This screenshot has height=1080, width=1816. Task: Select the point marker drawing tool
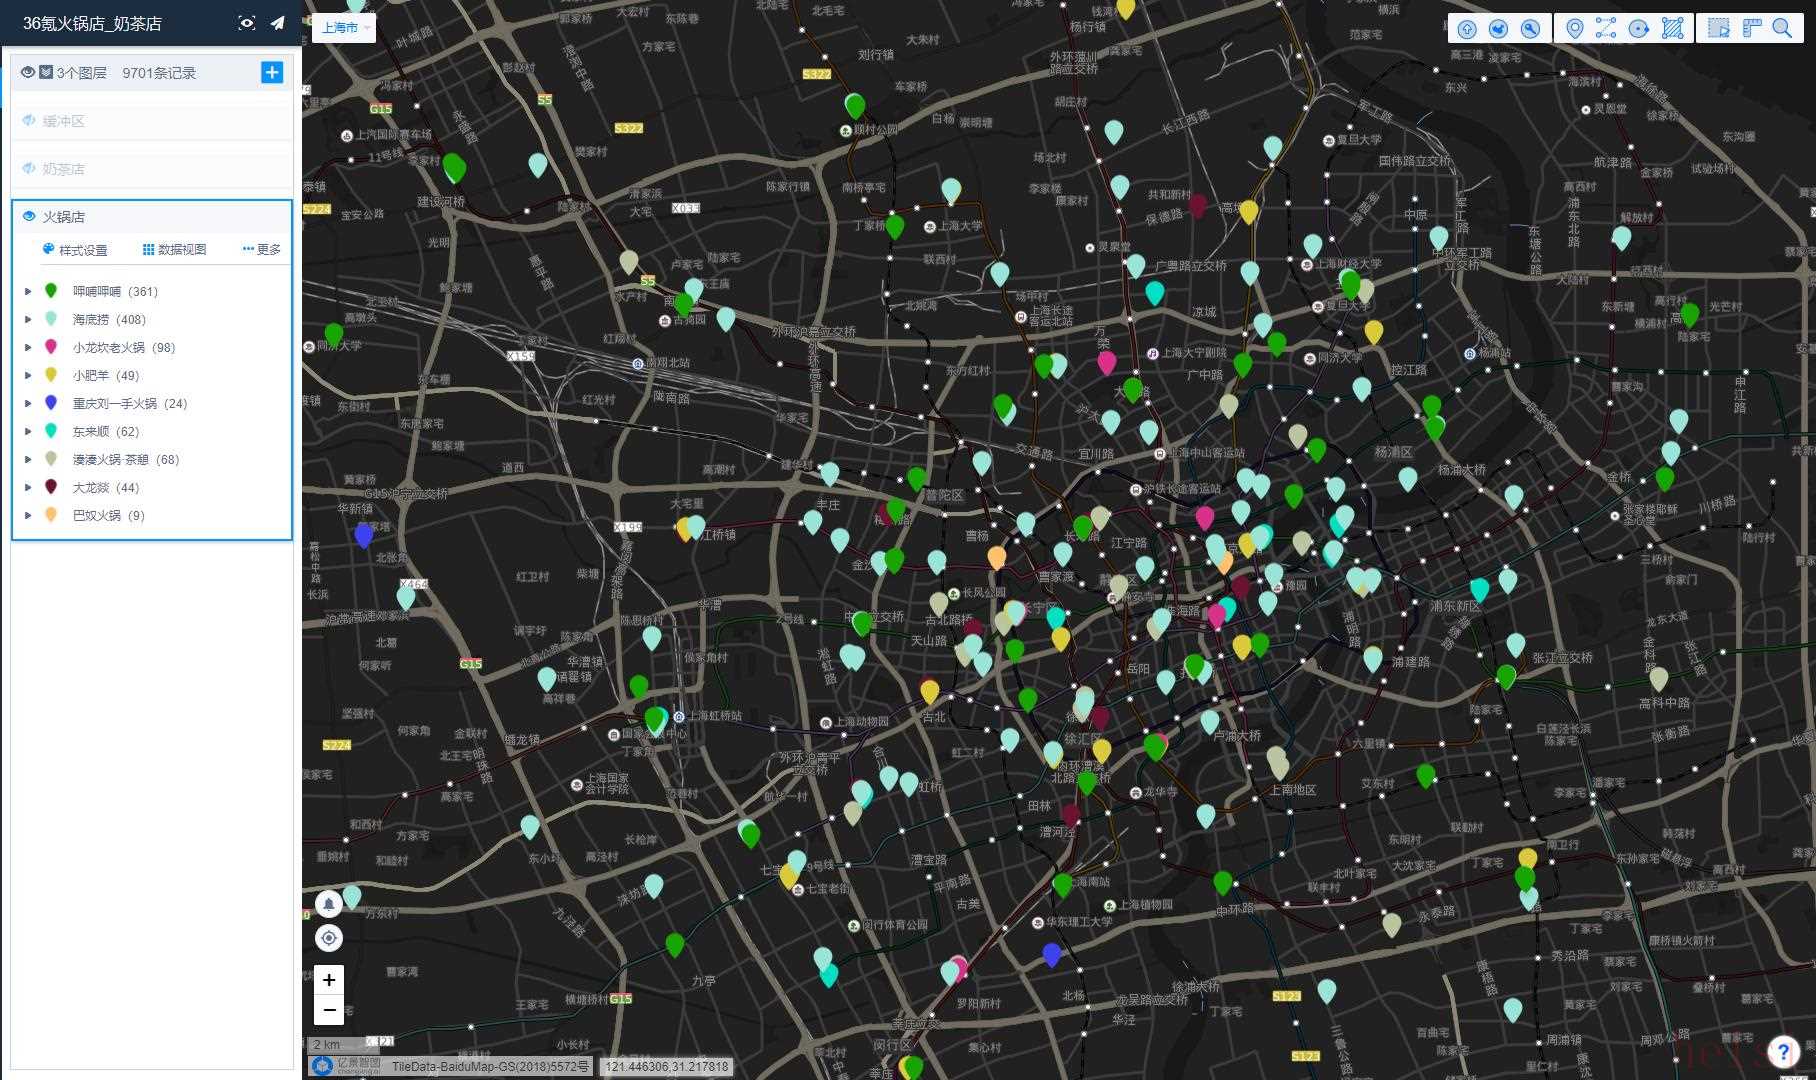click(x=1574, y=28)
